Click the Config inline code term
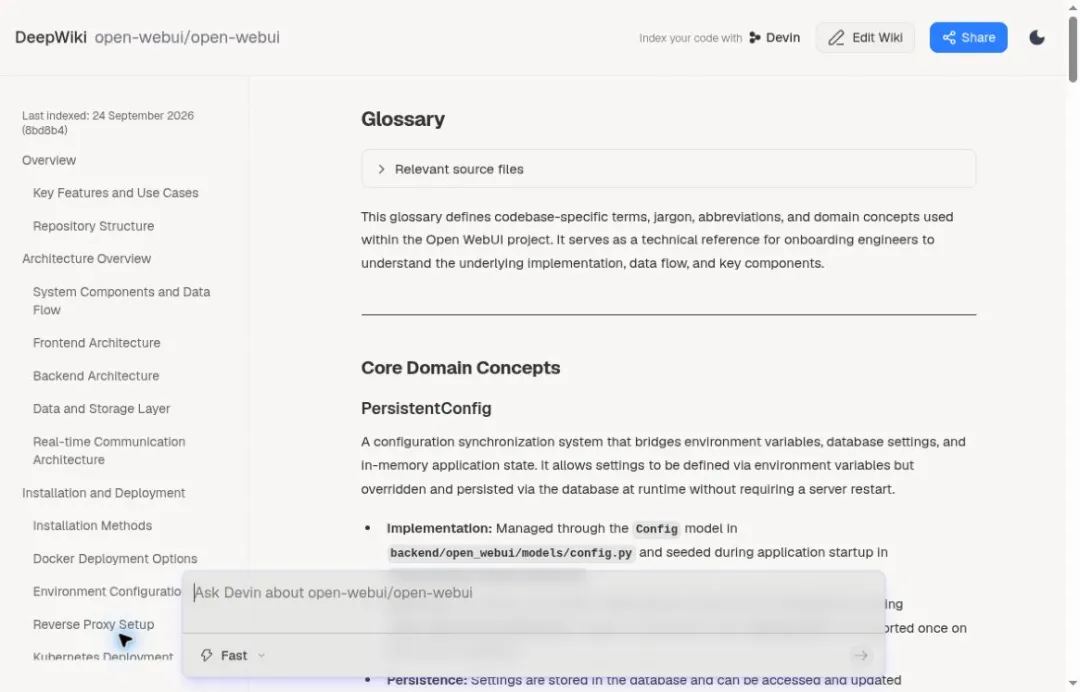 coord(656,529)
